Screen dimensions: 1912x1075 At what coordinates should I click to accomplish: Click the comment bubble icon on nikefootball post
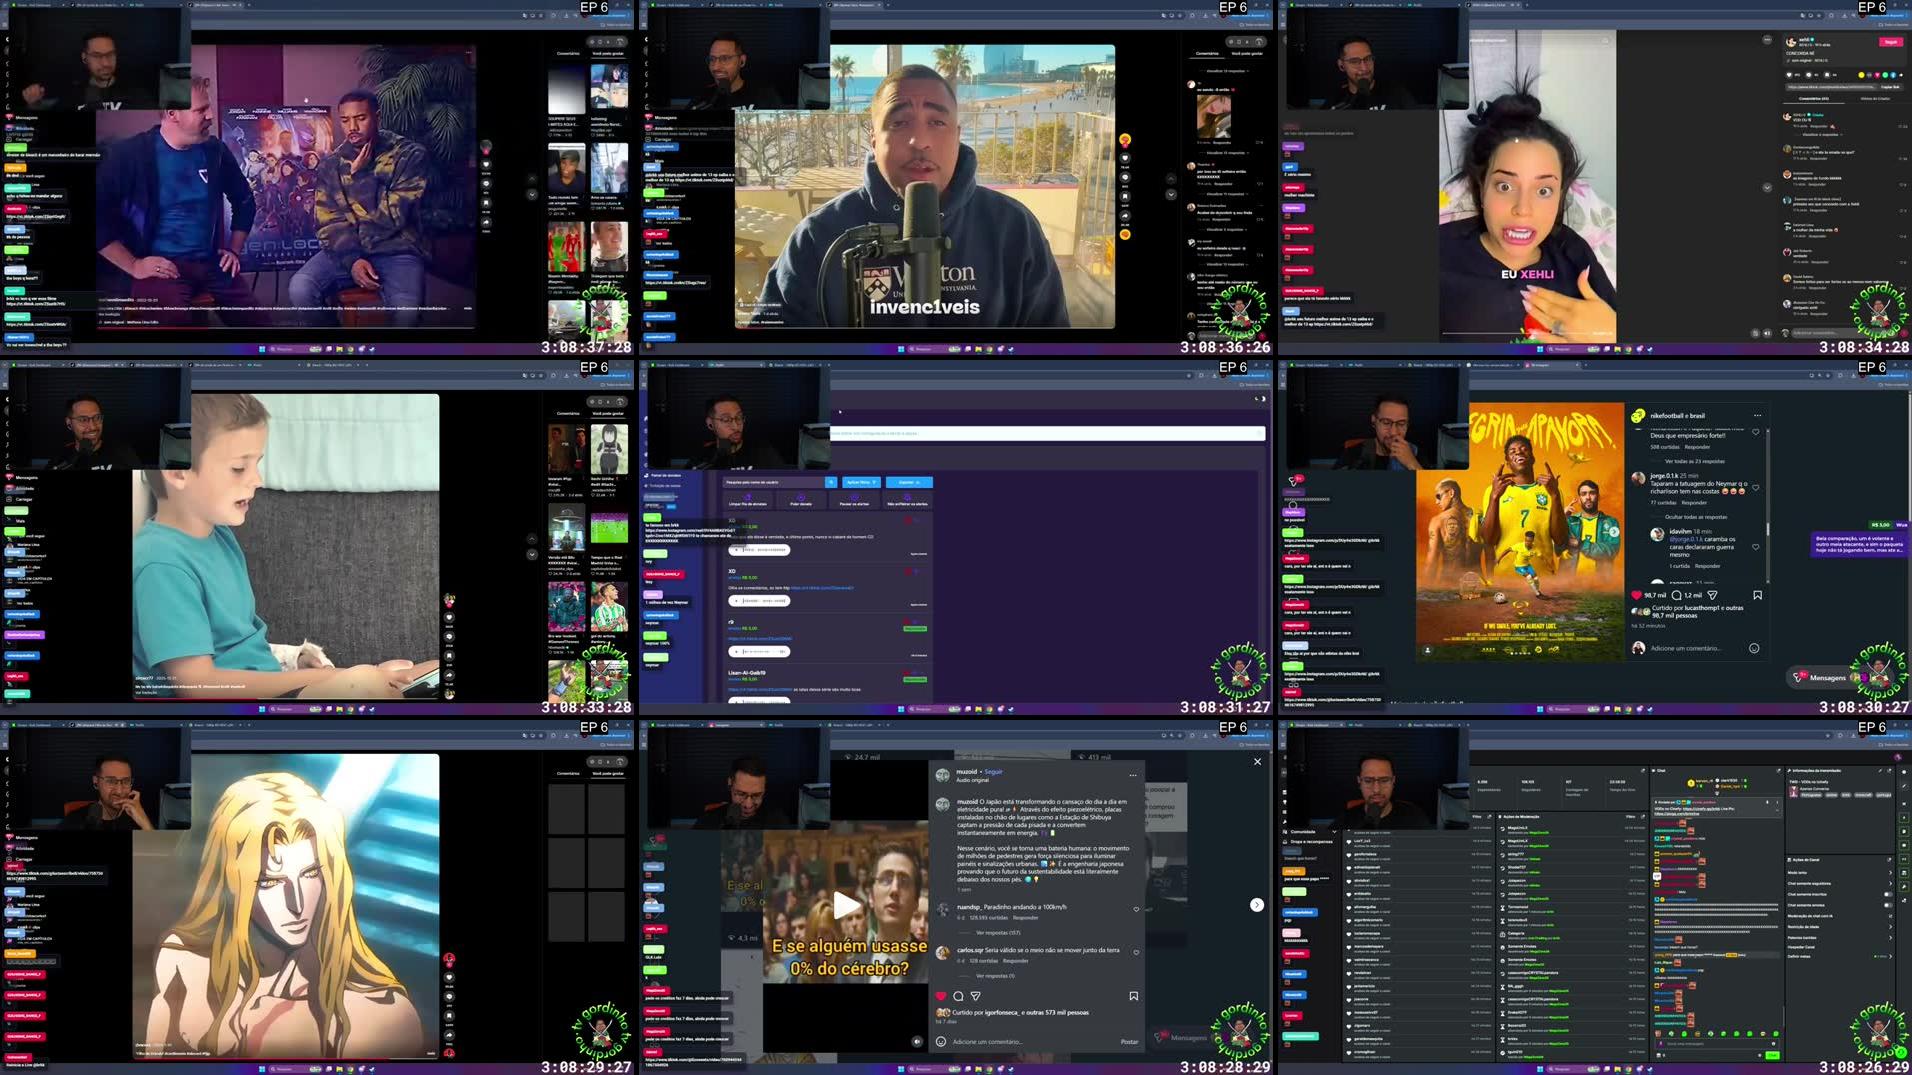(1677, 595)
